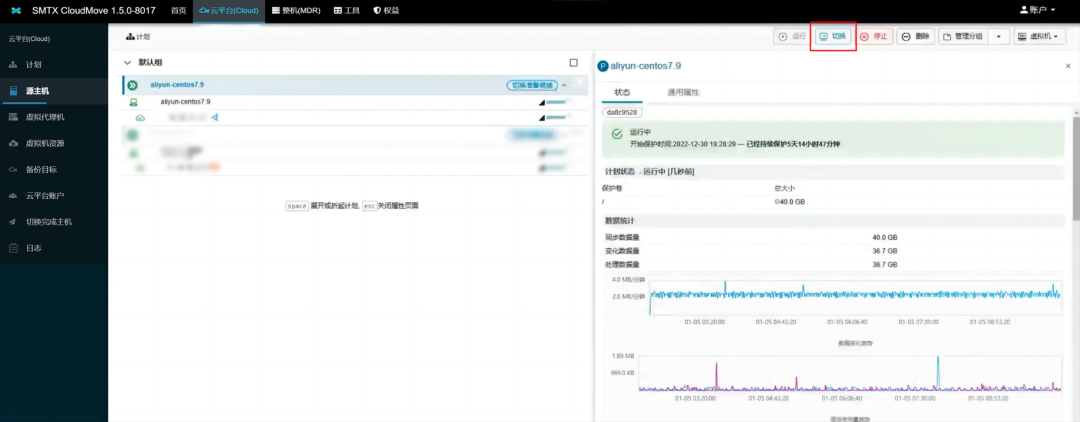Click the P badge icon beside panel title
The image size is (1080, 422).
click(603, 66)
